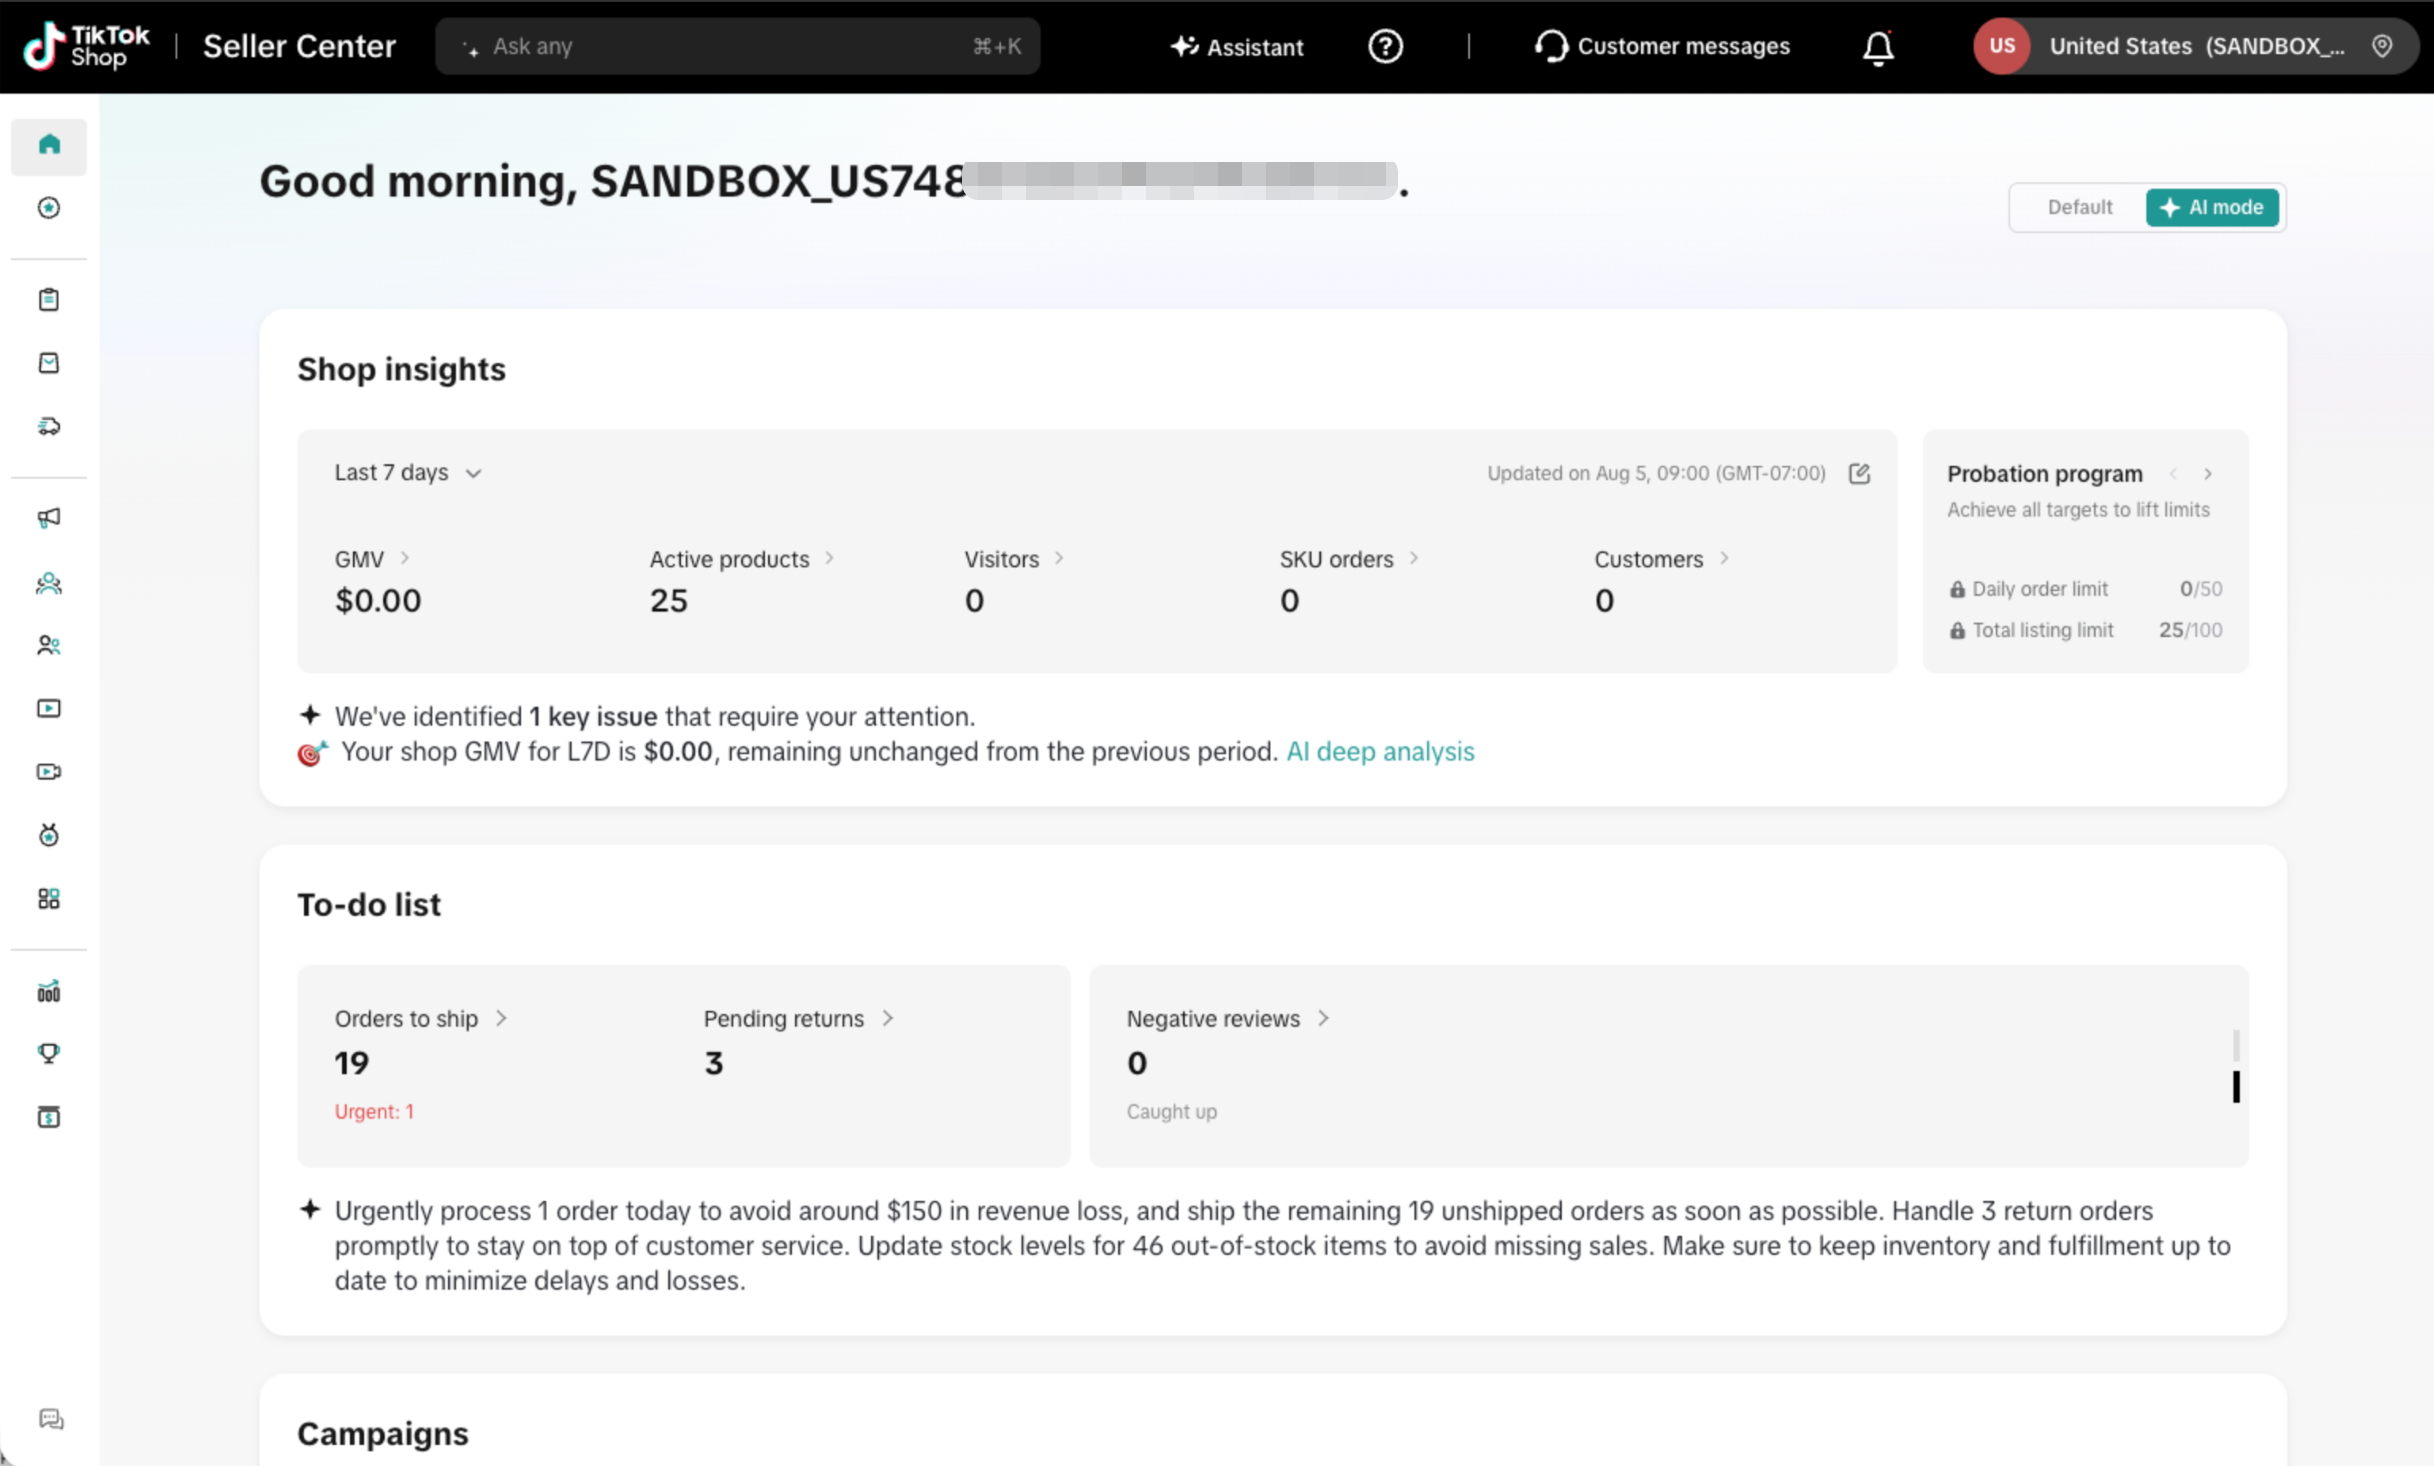The image size is (2434, 1466).
Task: Open the Assistant in top bar
Action: pos(1237,47)
